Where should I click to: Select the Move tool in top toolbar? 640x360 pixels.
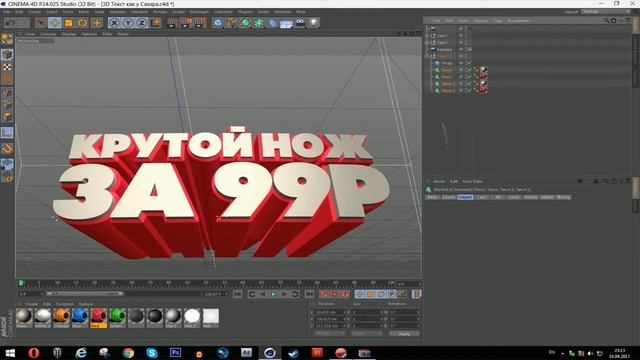(55, 22)
